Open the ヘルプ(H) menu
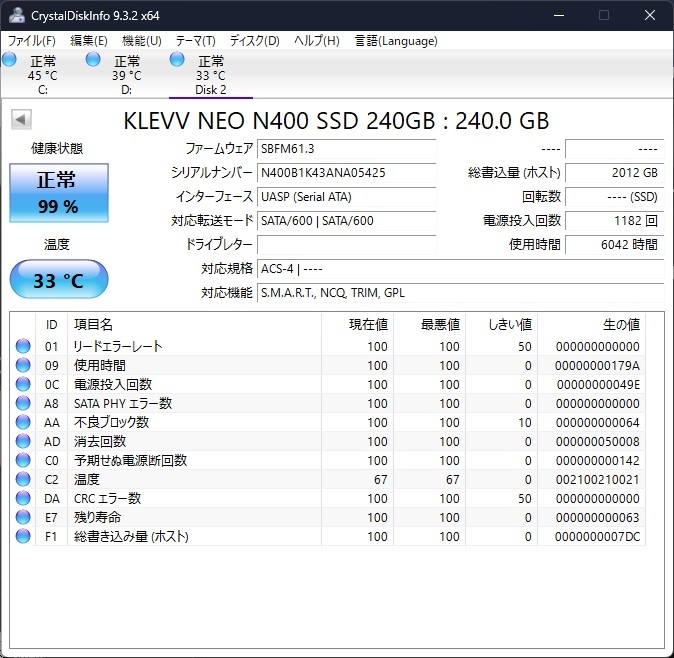The width and height of the screenshot is (674, 658). (317, 41)
